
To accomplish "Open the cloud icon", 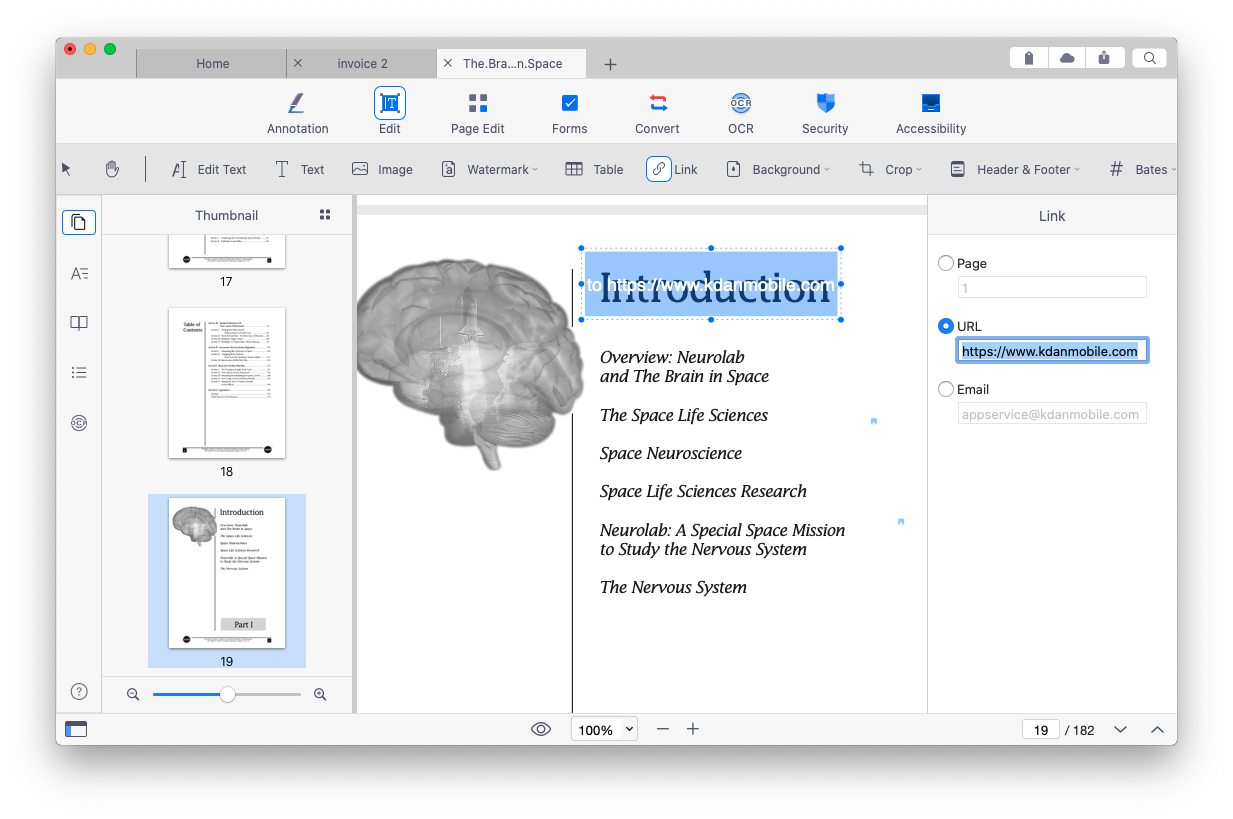I will (x=1067, y=58).
